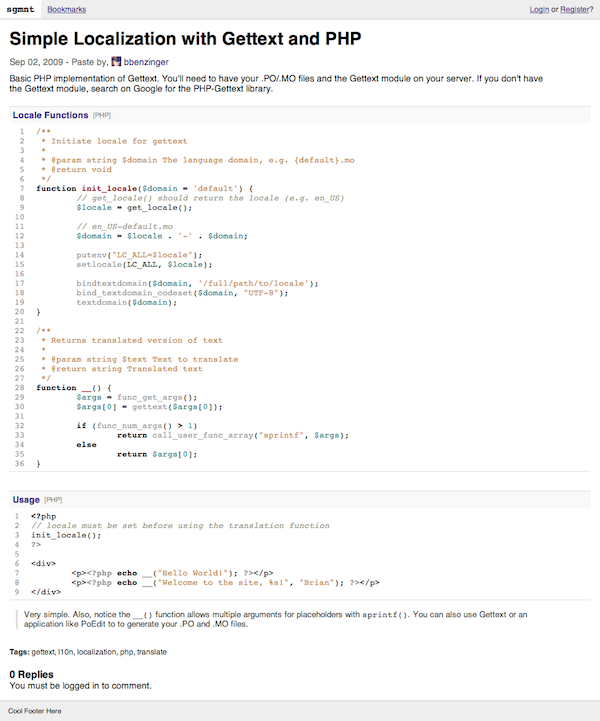Screen dimensions: 600x721
Task: Click the '0 Replies' heading
Action: click(31, 675)
